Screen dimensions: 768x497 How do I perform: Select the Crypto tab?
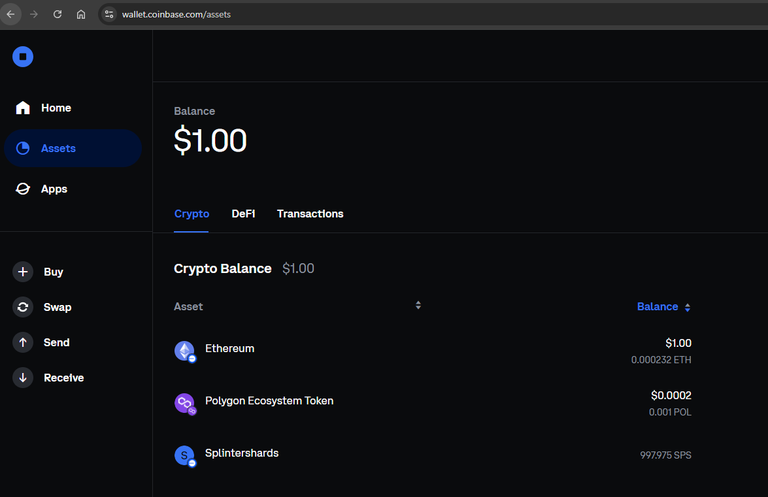(192, 214)
